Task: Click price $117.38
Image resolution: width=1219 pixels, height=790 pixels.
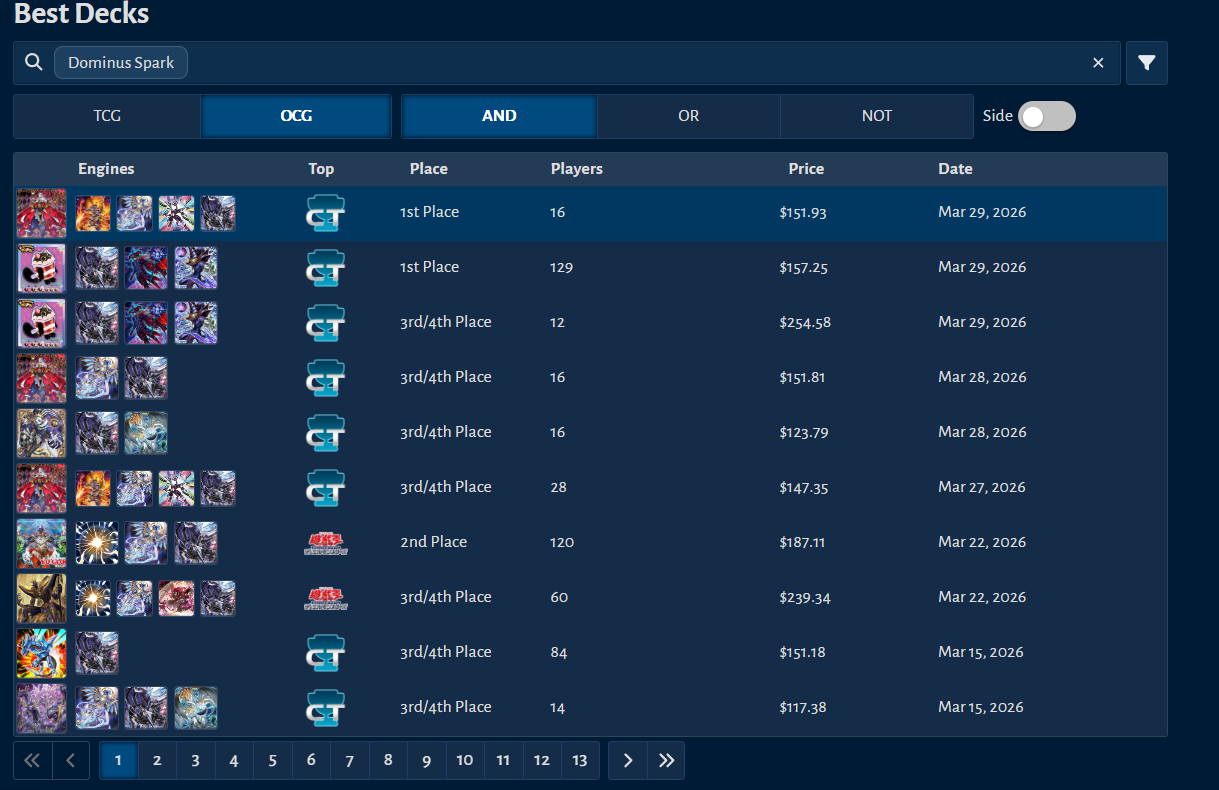Action: click(x=803, y=707)
